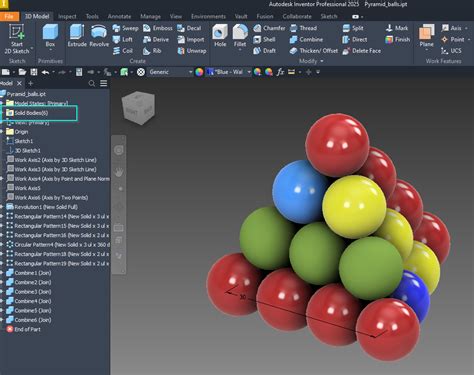Select the Direct edit tool

(x=354, y=40)
